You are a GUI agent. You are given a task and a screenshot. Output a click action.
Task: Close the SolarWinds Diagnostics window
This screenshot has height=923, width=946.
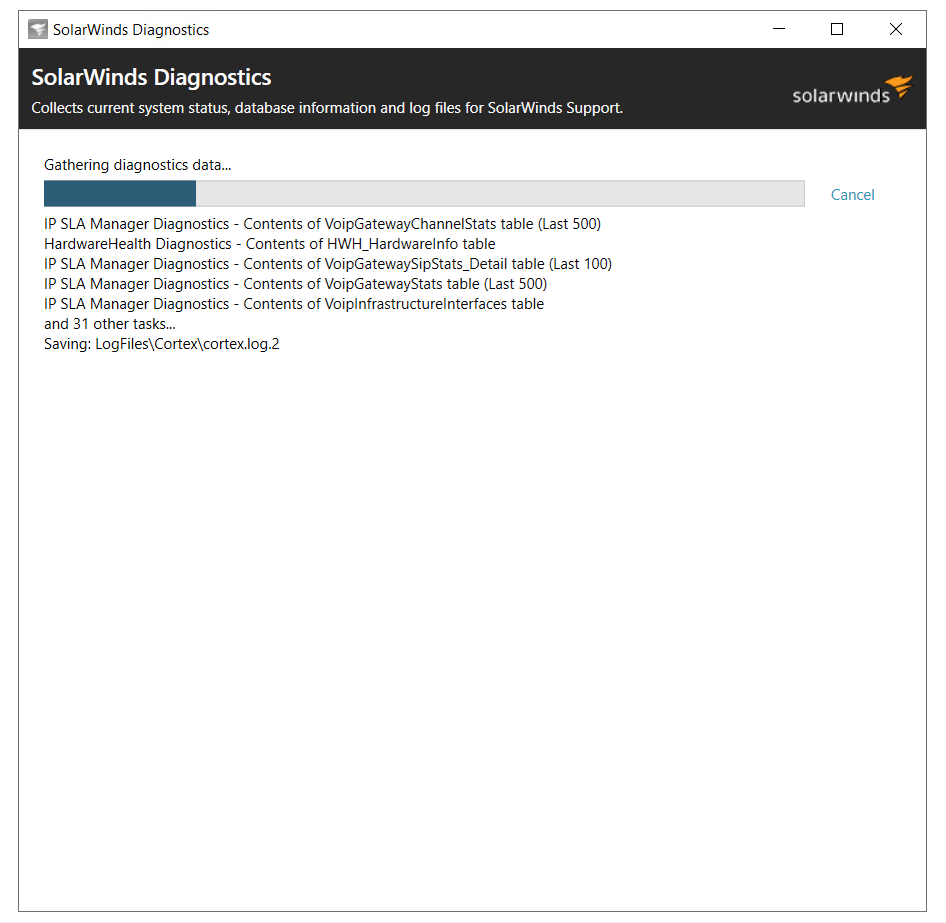(896, 29)
